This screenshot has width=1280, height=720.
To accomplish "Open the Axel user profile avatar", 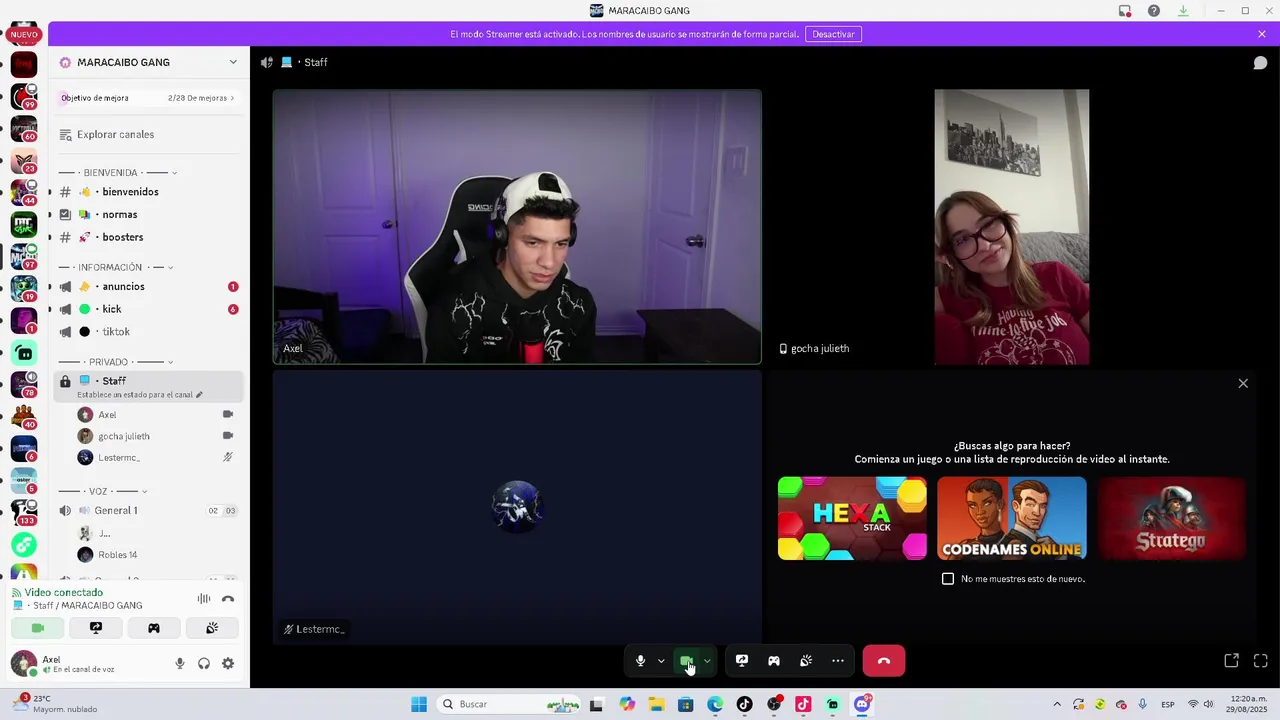I will [24, 663].
